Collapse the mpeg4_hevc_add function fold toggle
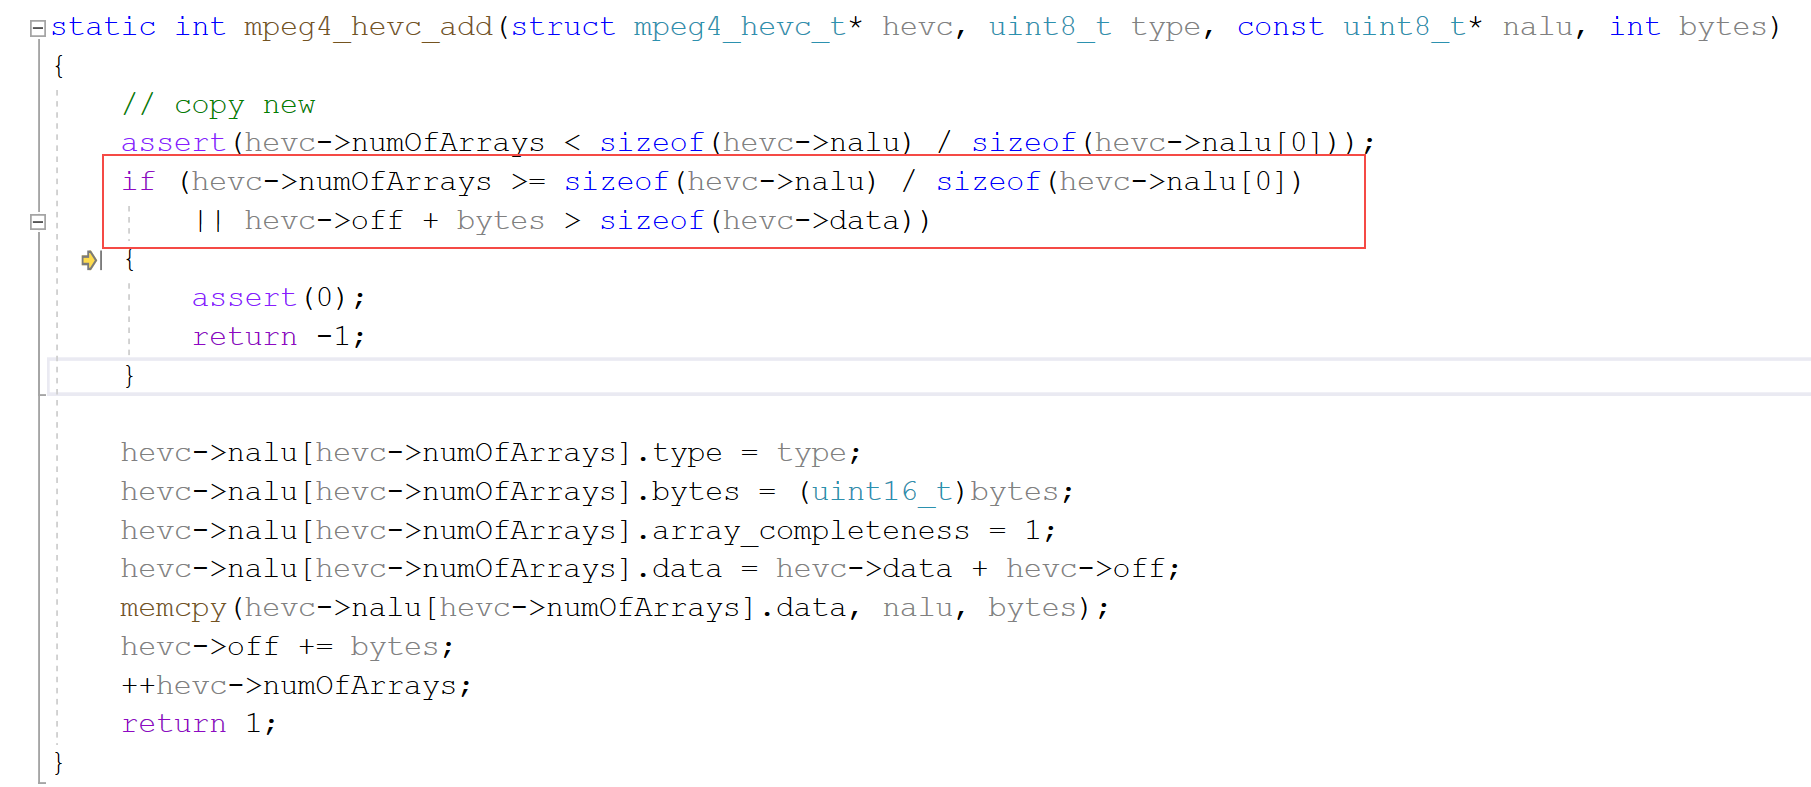 point(38,28)
